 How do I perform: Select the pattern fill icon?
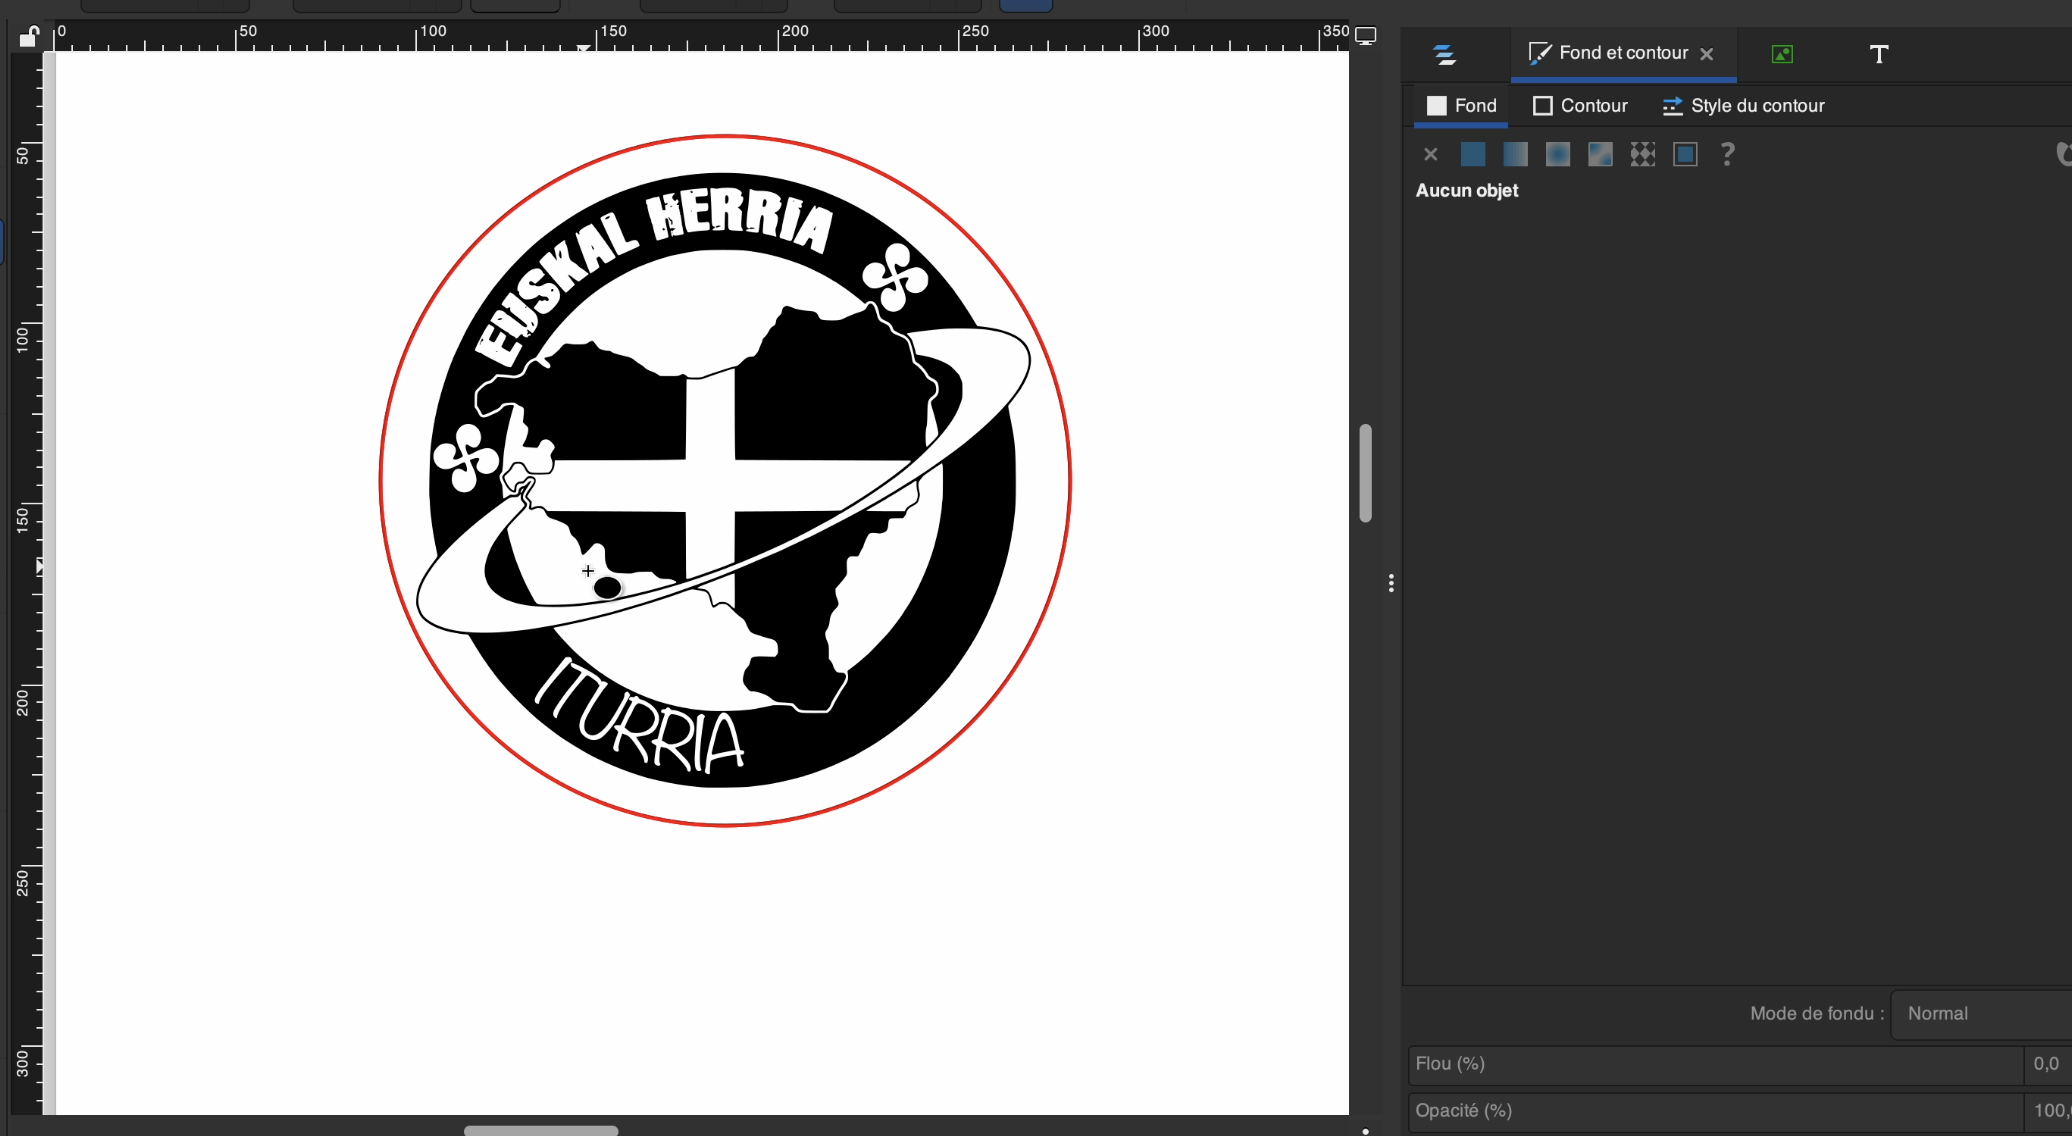pyautogui.click(x=1643, y=154)
